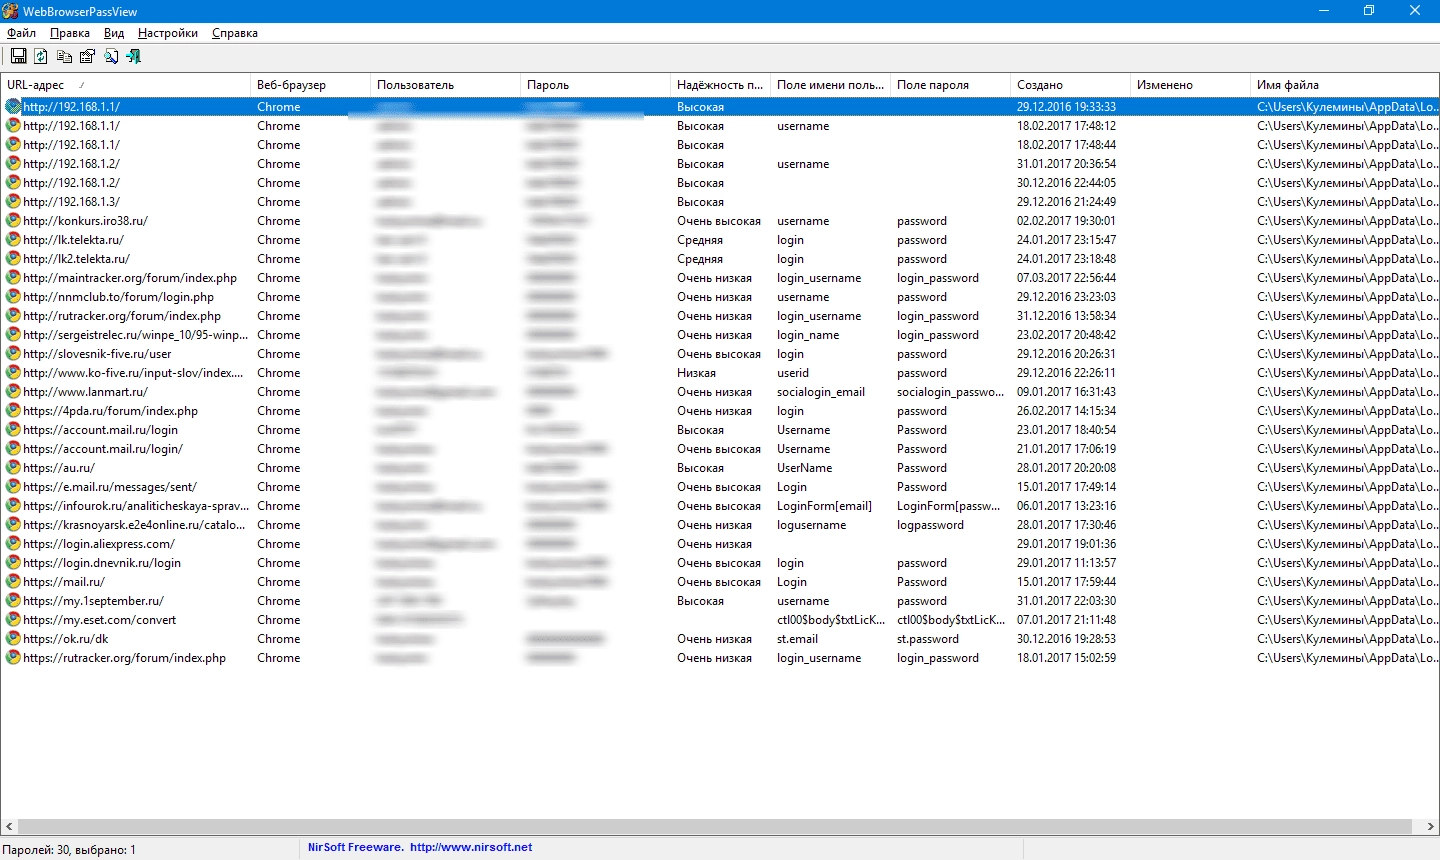Click the horizontal scrollbar right arrow
Image resolution: width=1440 pixels, height=860 pixels.
click(x=1430, y=827)
